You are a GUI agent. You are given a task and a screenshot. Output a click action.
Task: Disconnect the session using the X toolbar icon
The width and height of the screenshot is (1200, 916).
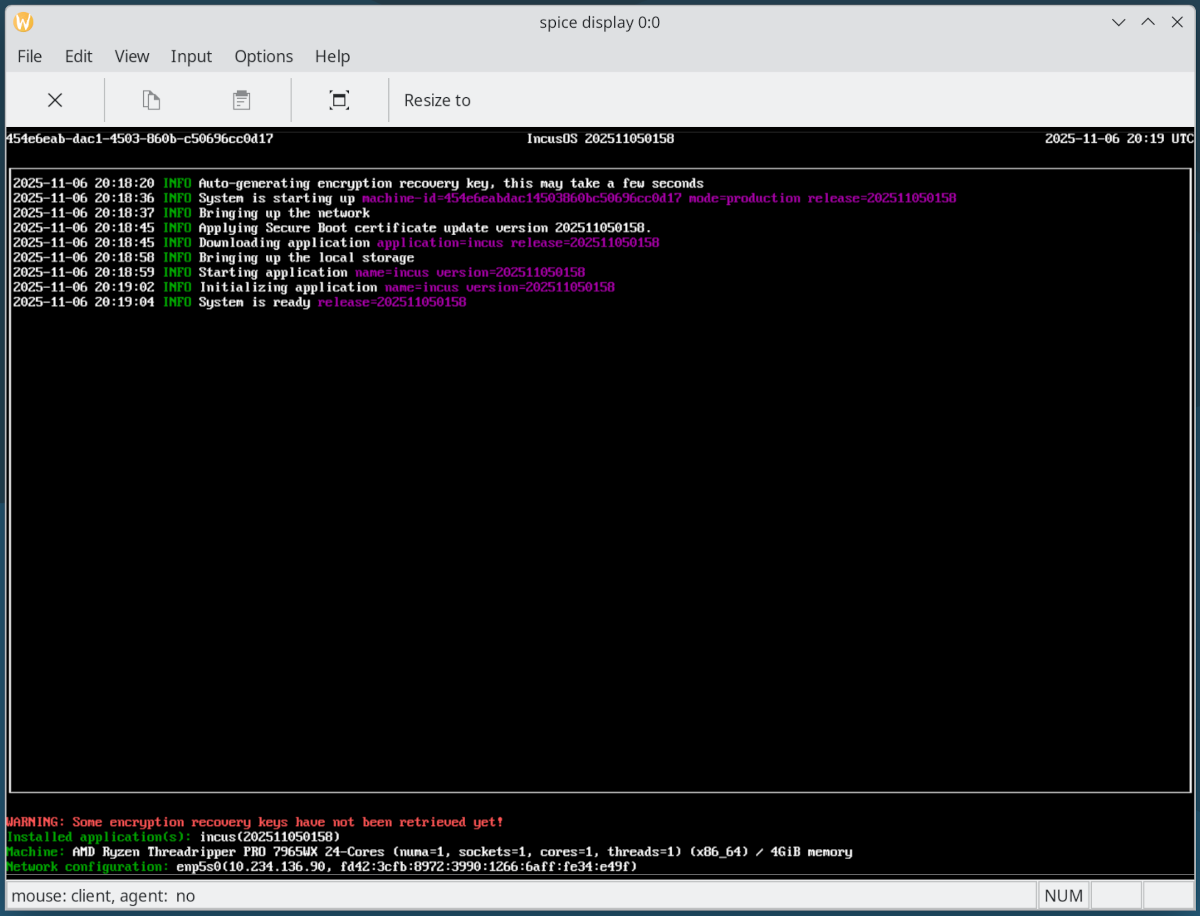coord(55,100)
